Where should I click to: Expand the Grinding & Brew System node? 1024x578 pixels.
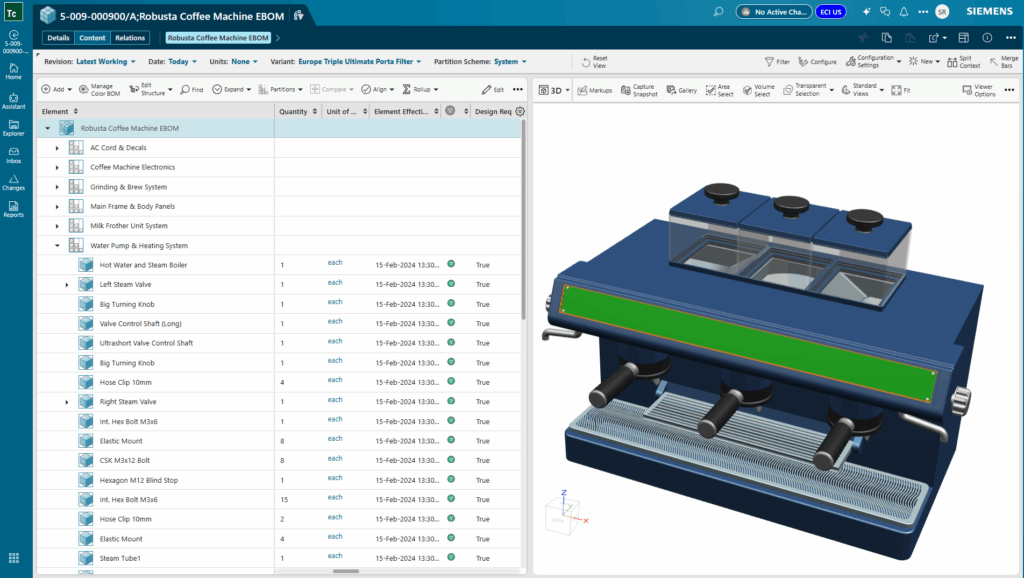click(57, 187)
